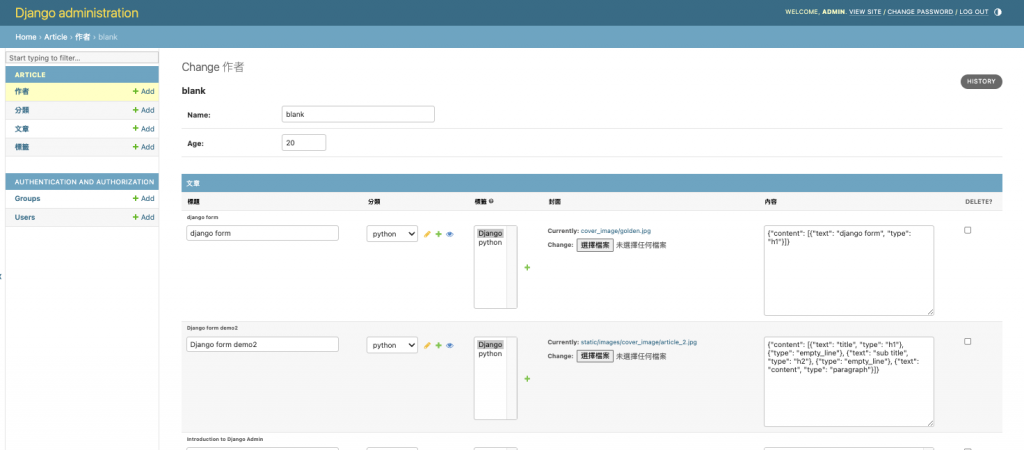Screen dimensions: 1024x450
Task: Go to 作者 in the breadcrumb
Action: click(x=83, y=37)
